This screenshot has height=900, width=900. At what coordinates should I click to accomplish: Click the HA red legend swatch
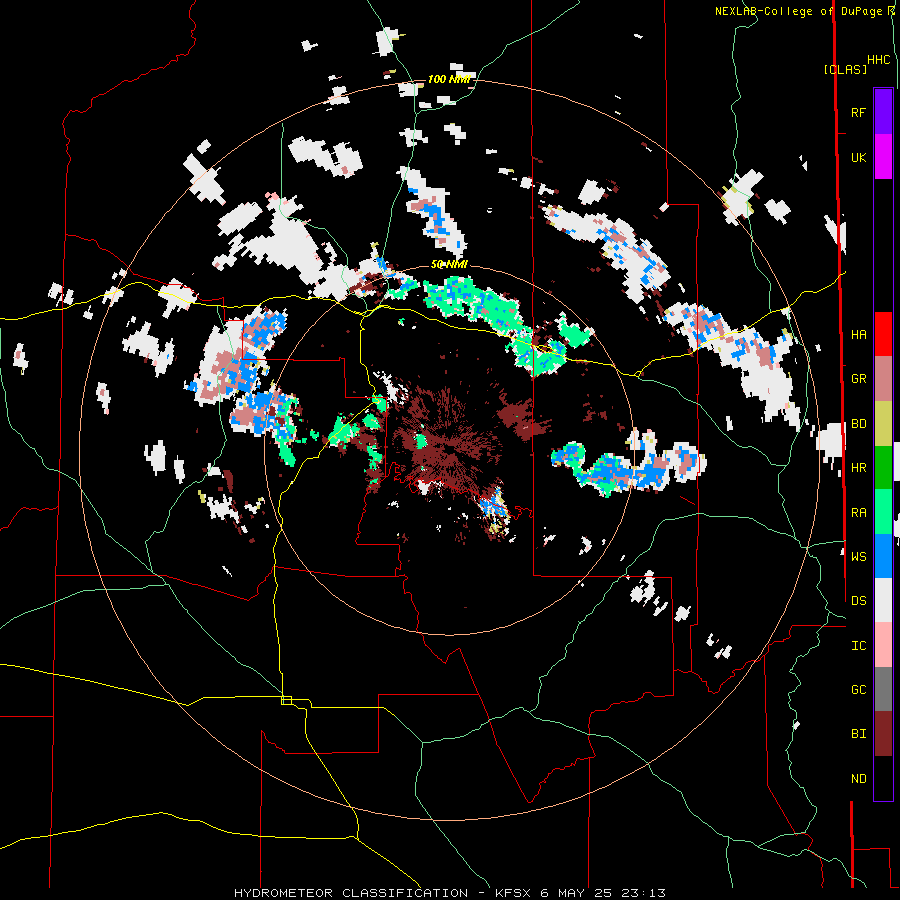click(883, 334)
